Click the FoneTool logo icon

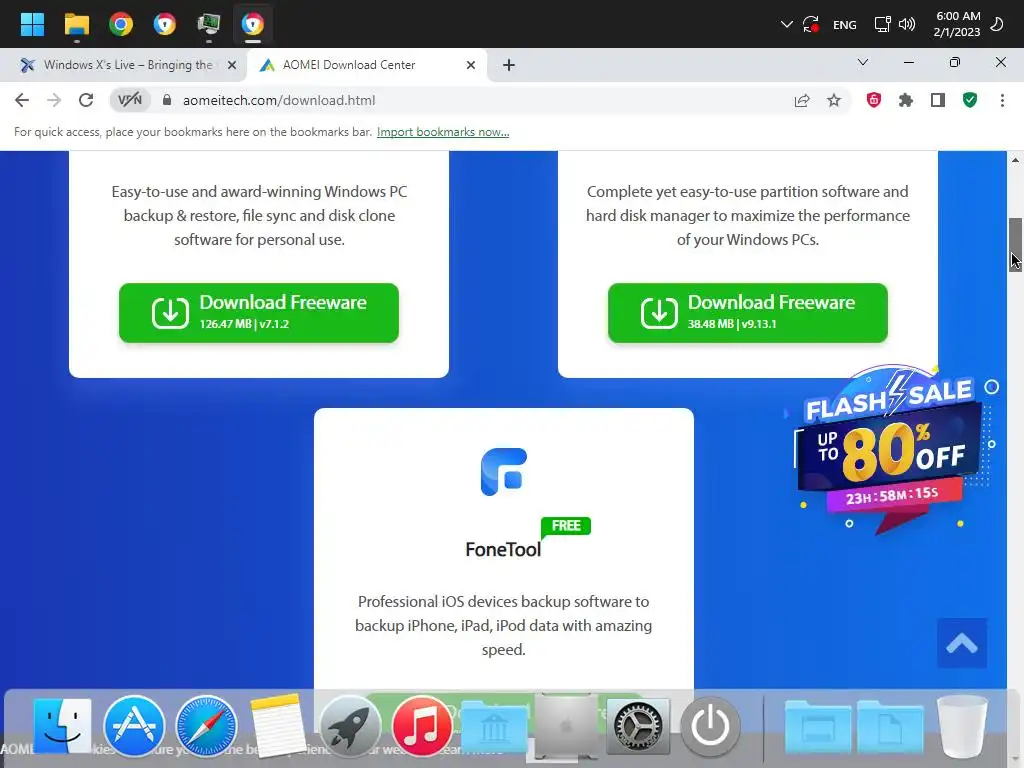pos(504,472)
